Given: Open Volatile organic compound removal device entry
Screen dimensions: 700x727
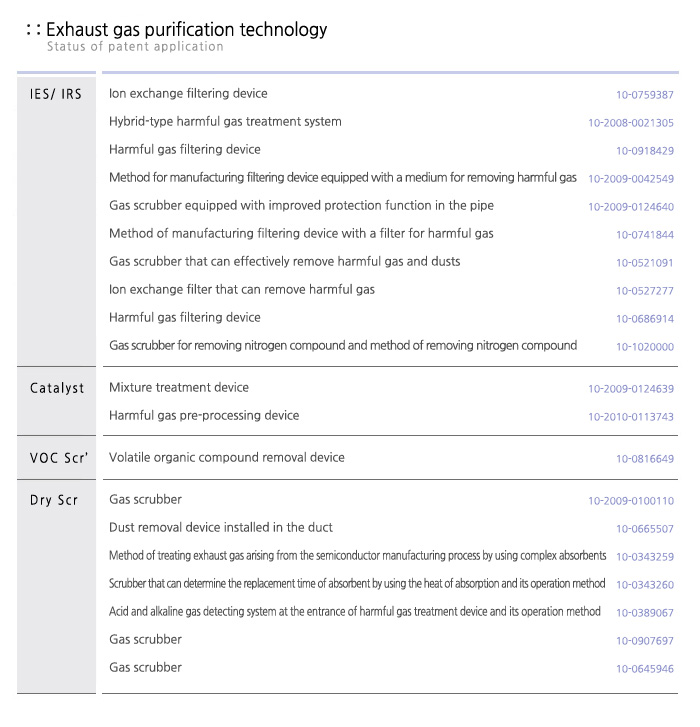Looking at the screenshot, I should click(227, 458).
